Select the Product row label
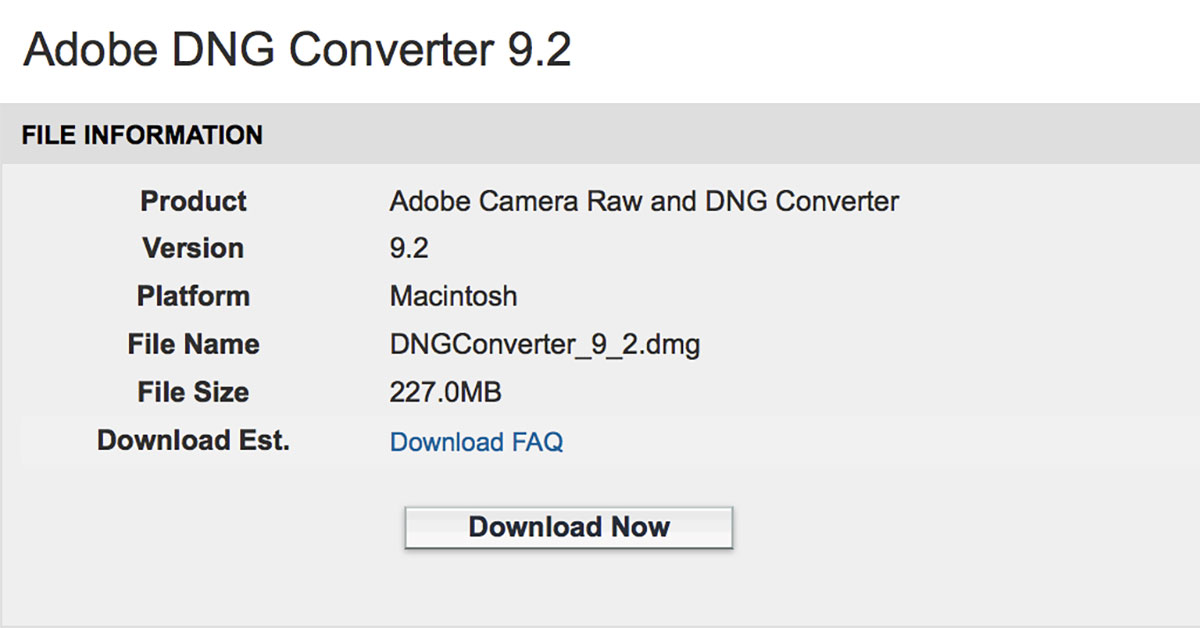The width and height of the screenshot is (1200, 628). point(193,201)
